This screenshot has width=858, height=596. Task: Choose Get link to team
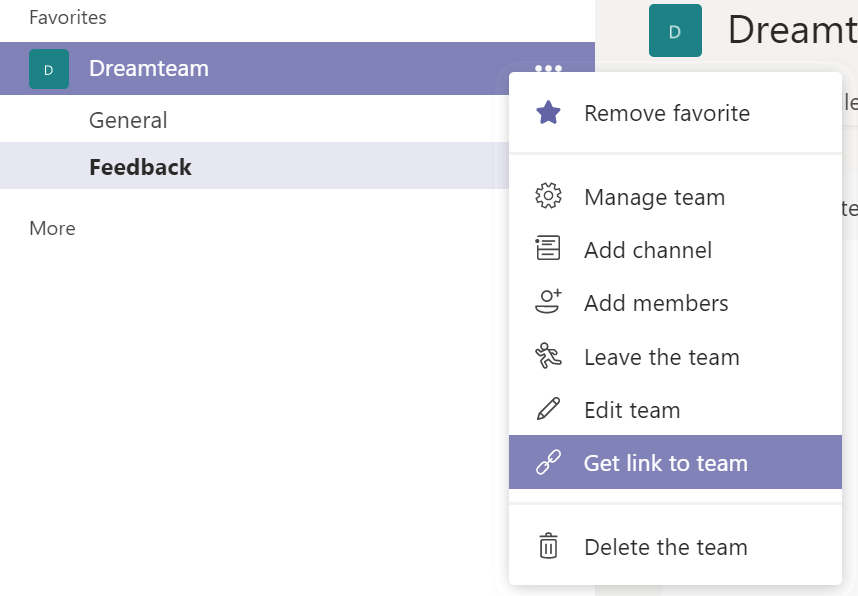click(x=666, y=463)
